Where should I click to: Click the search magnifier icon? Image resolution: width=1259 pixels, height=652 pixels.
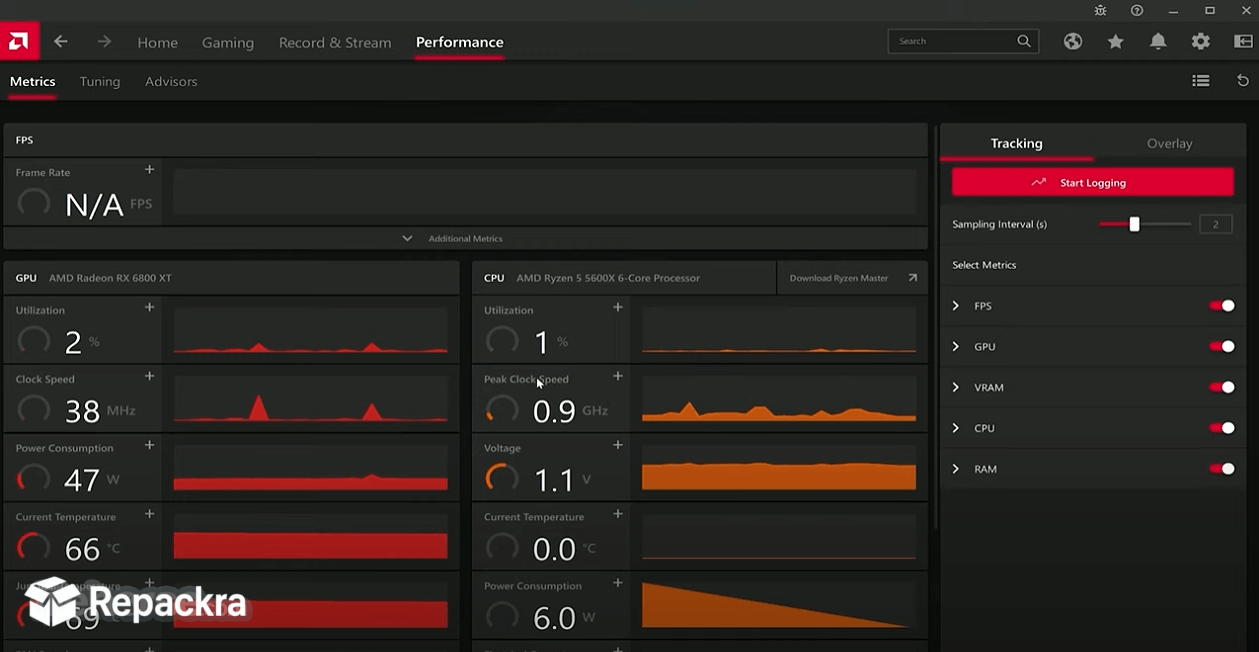1024,41
